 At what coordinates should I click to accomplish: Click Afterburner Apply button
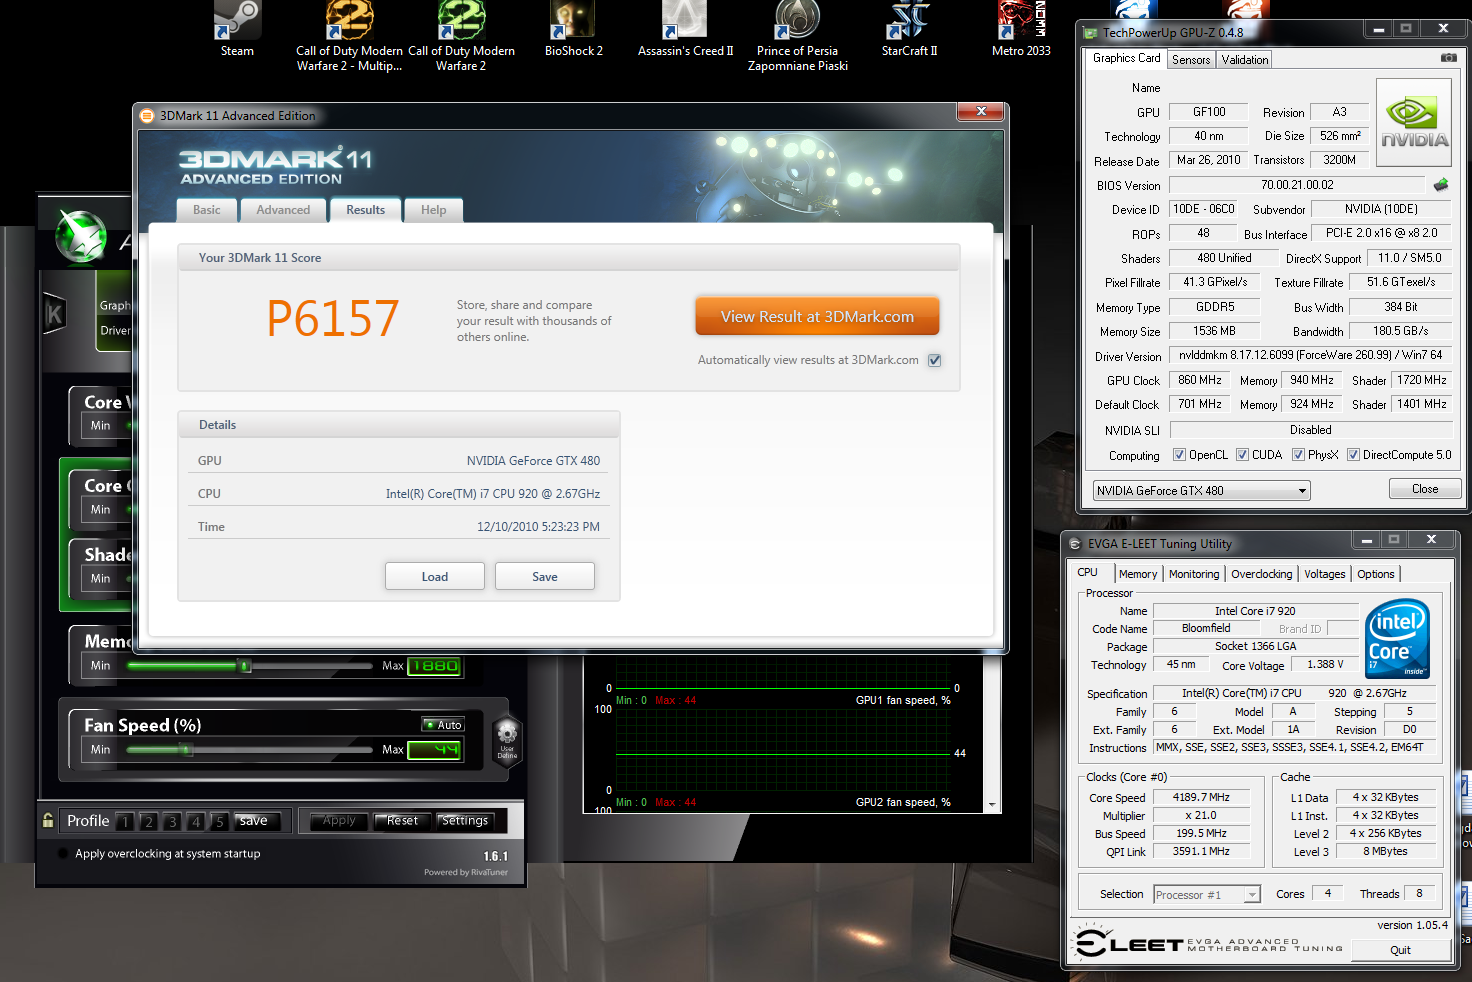[339, 821]
